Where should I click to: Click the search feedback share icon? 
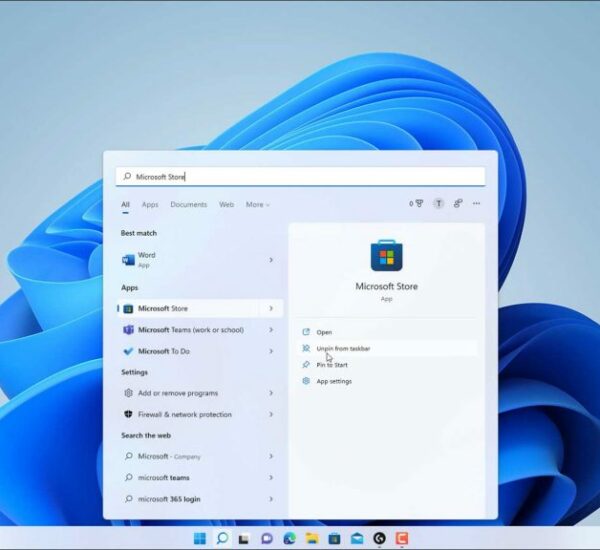point(458,204)
